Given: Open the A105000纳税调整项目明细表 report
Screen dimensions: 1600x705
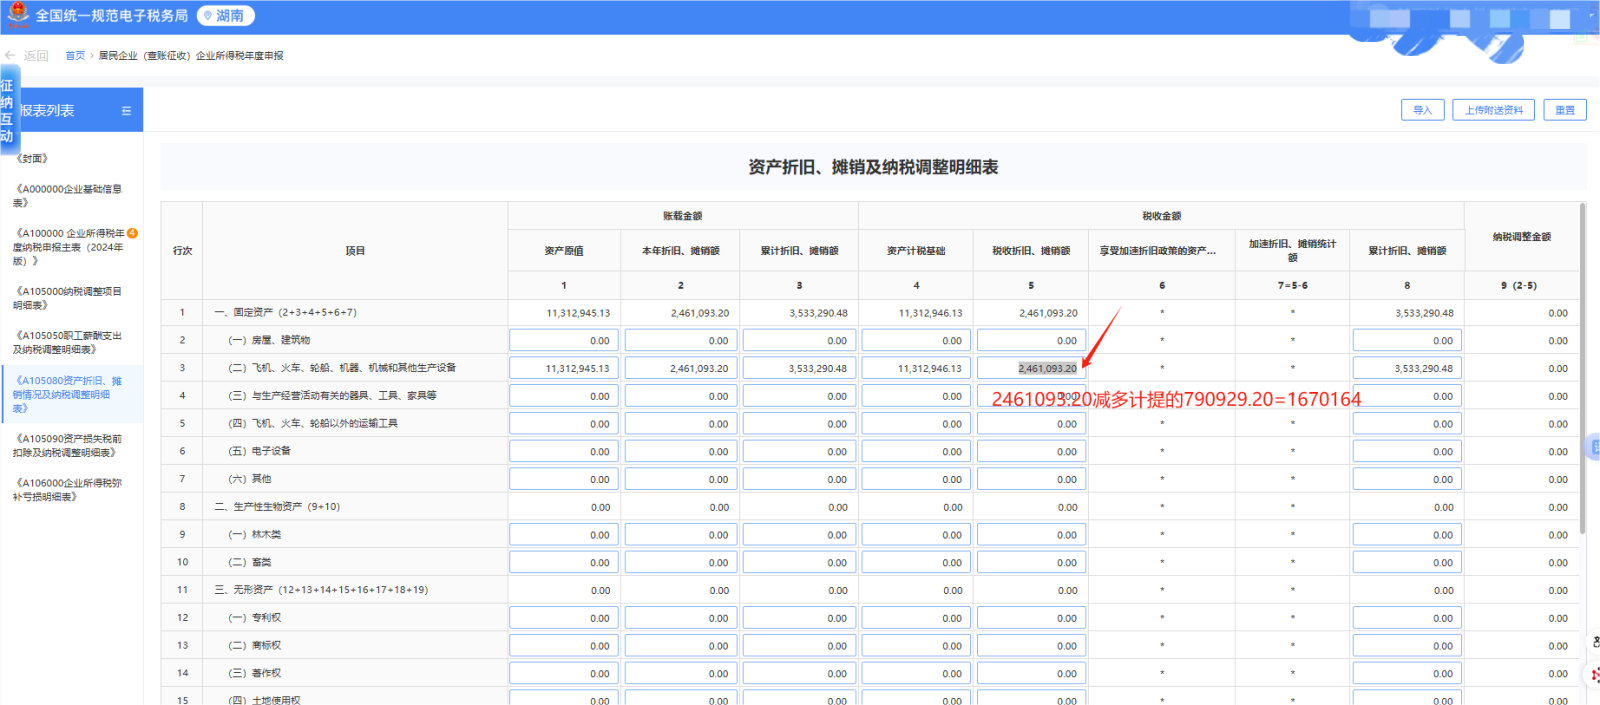Looking at the screenshot, I should tap(68, 298).
